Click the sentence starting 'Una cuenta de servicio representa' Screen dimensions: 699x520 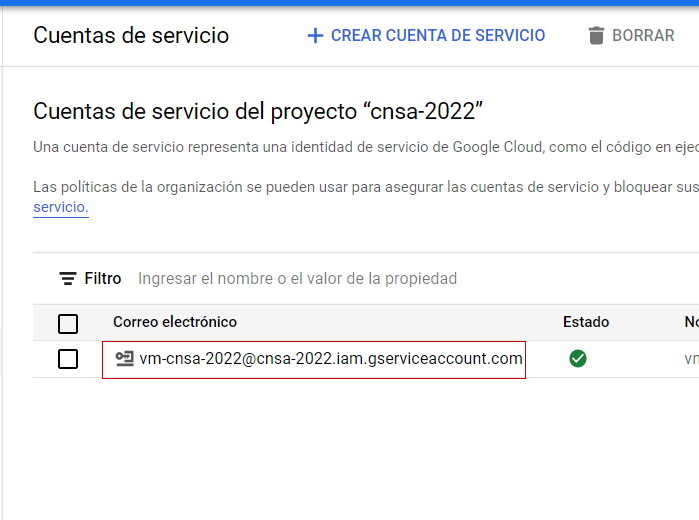(x=366, y=147)
